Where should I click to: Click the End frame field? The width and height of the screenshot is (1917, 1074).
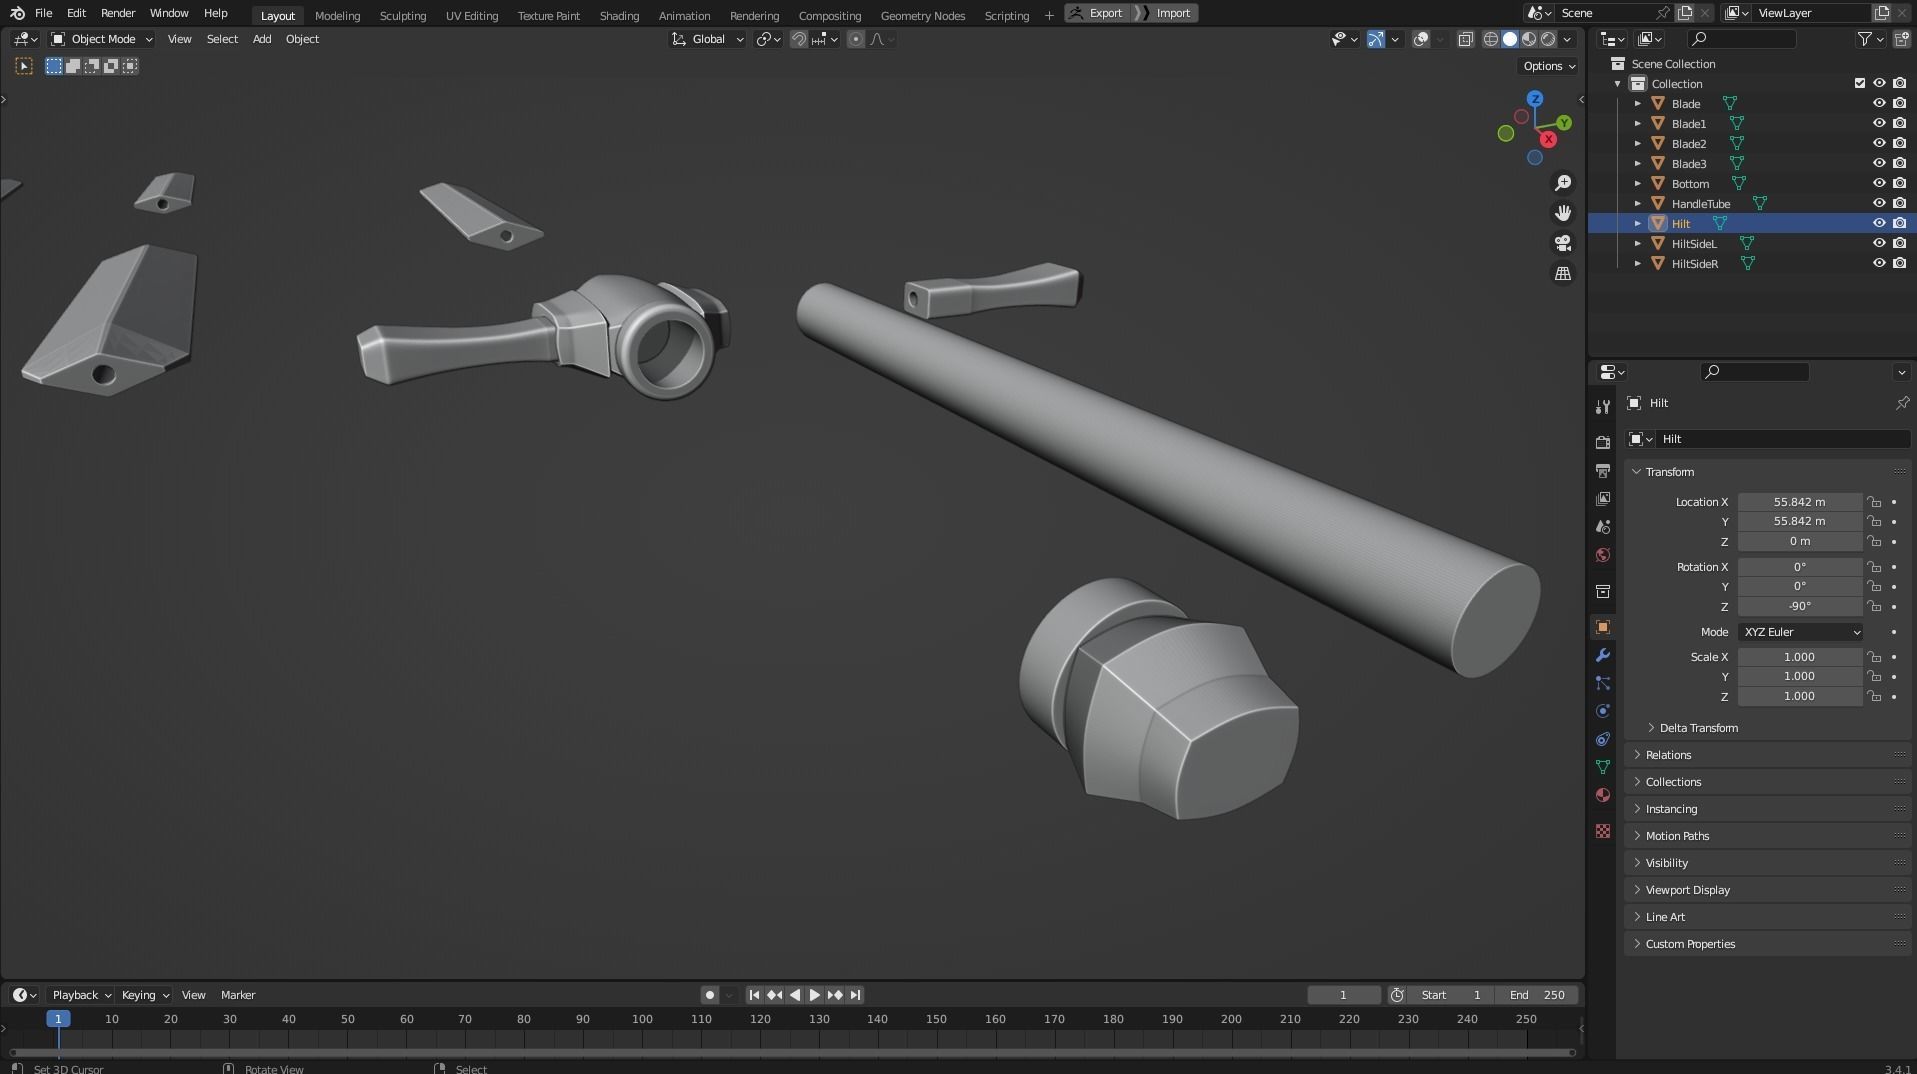coord(1537,995)
